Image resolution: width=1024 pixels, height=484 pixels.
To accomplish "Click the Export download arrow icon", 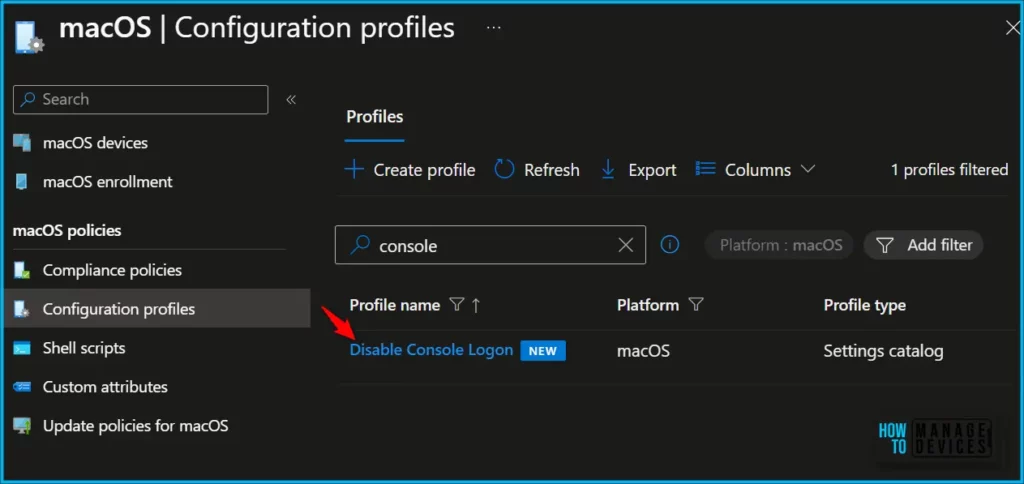I will (x=608, y=170).
